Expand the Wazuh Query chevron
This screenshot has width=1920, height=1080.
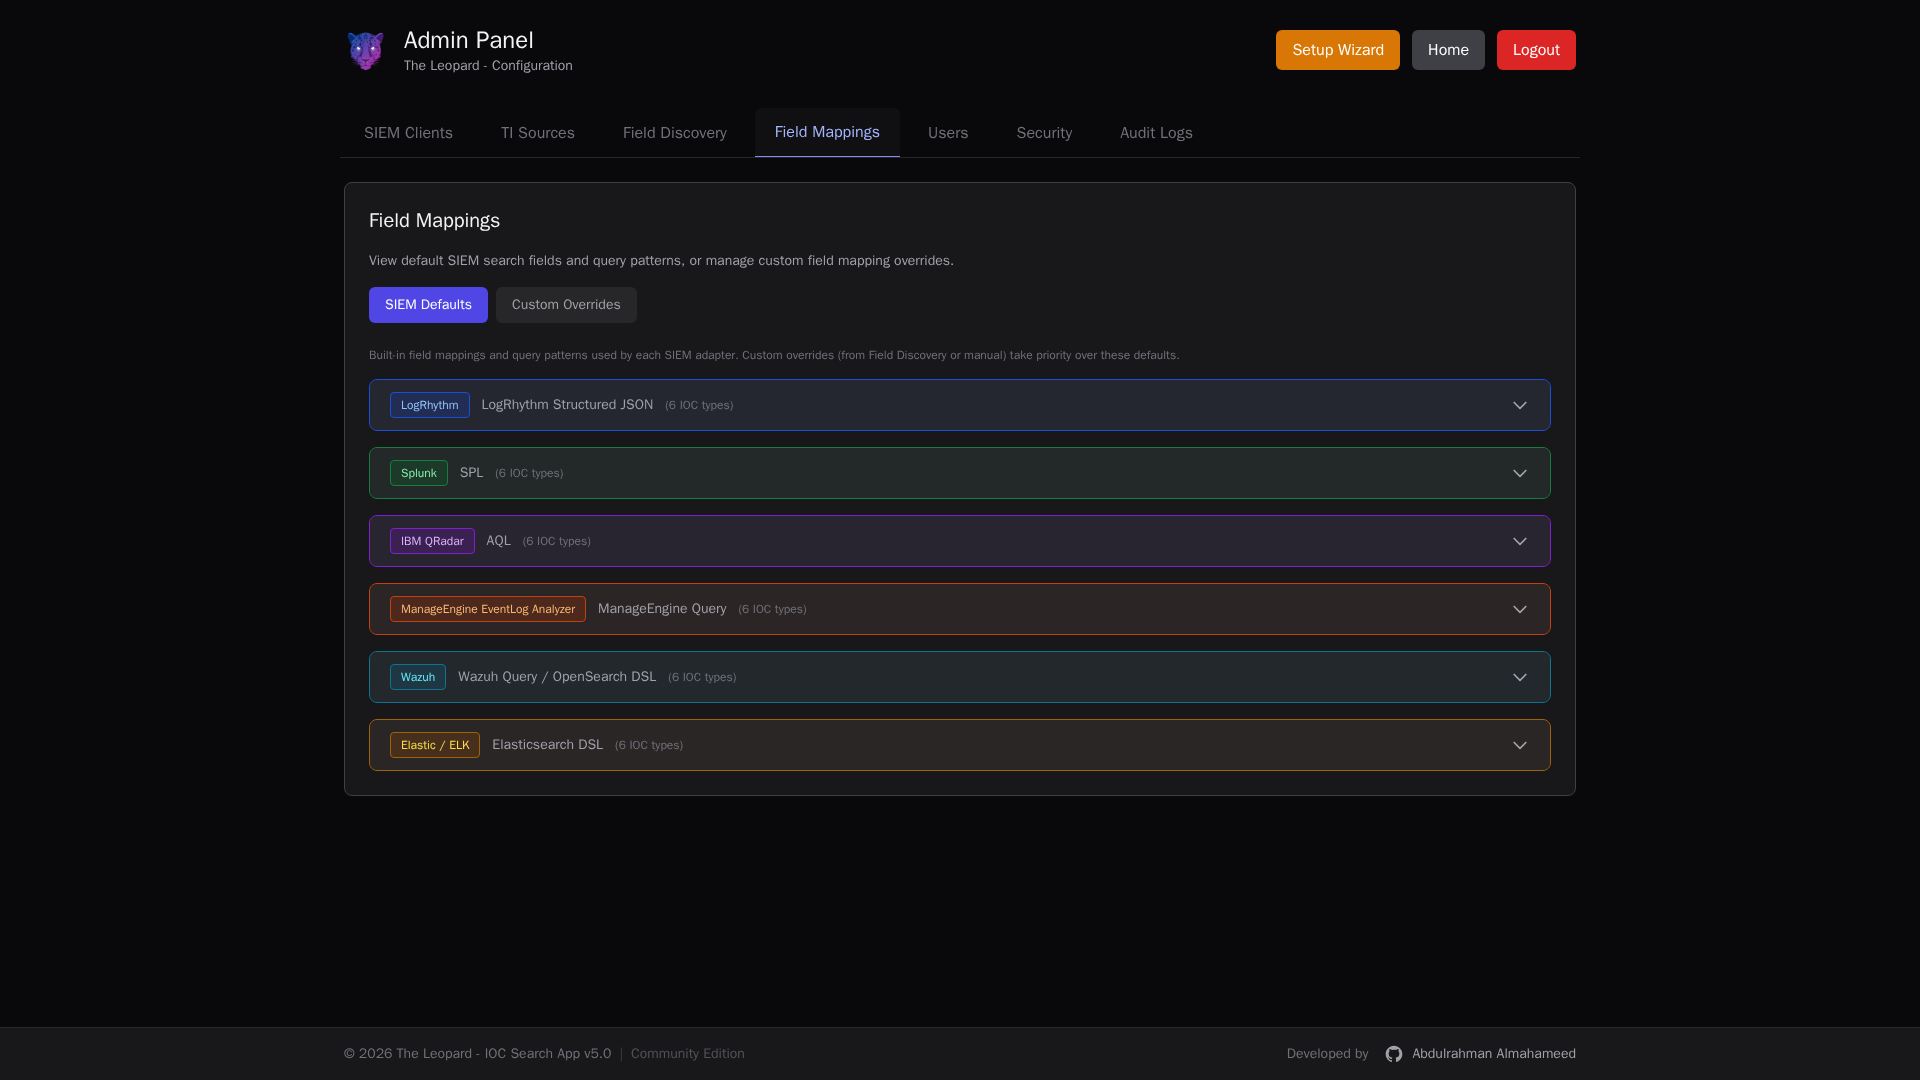point(1519,677)
